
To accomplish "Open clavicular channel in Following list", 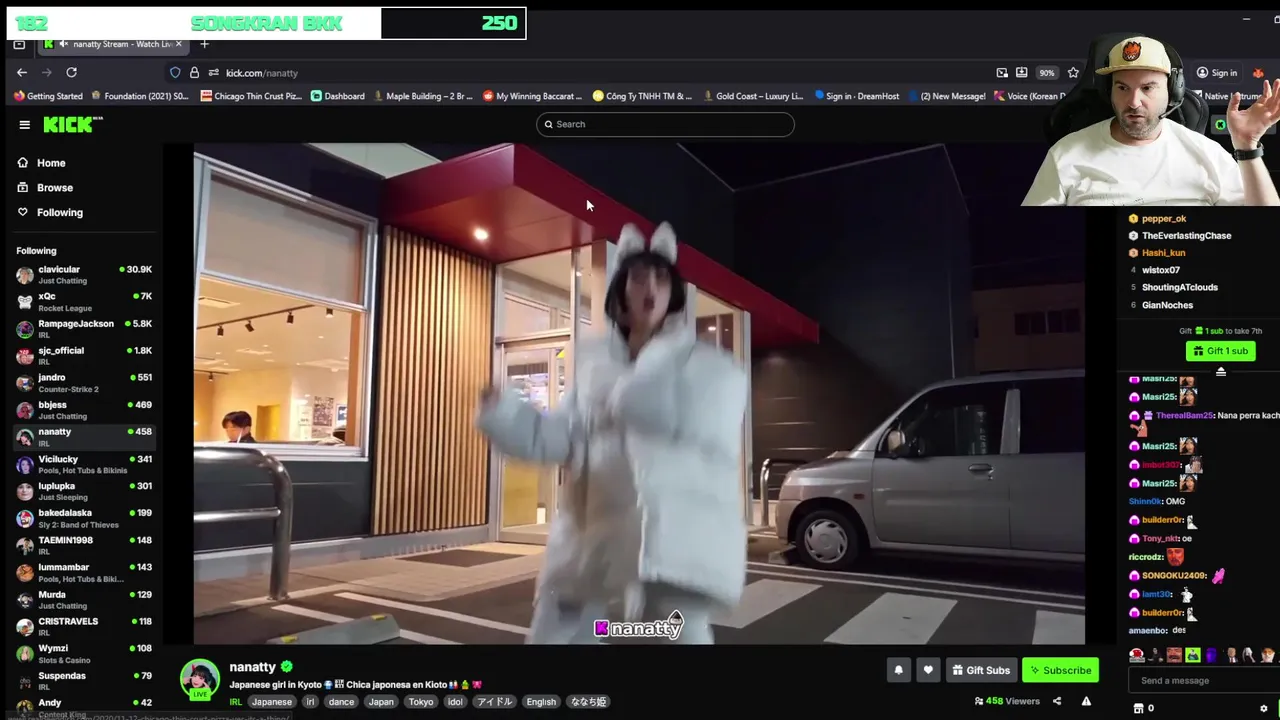I will (x=84, y=274).
